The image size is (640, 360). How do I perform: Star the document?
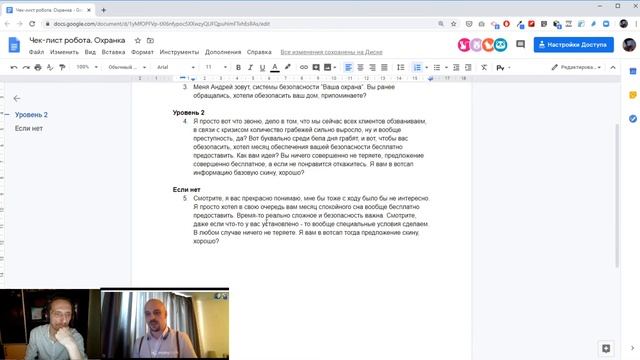138,40
